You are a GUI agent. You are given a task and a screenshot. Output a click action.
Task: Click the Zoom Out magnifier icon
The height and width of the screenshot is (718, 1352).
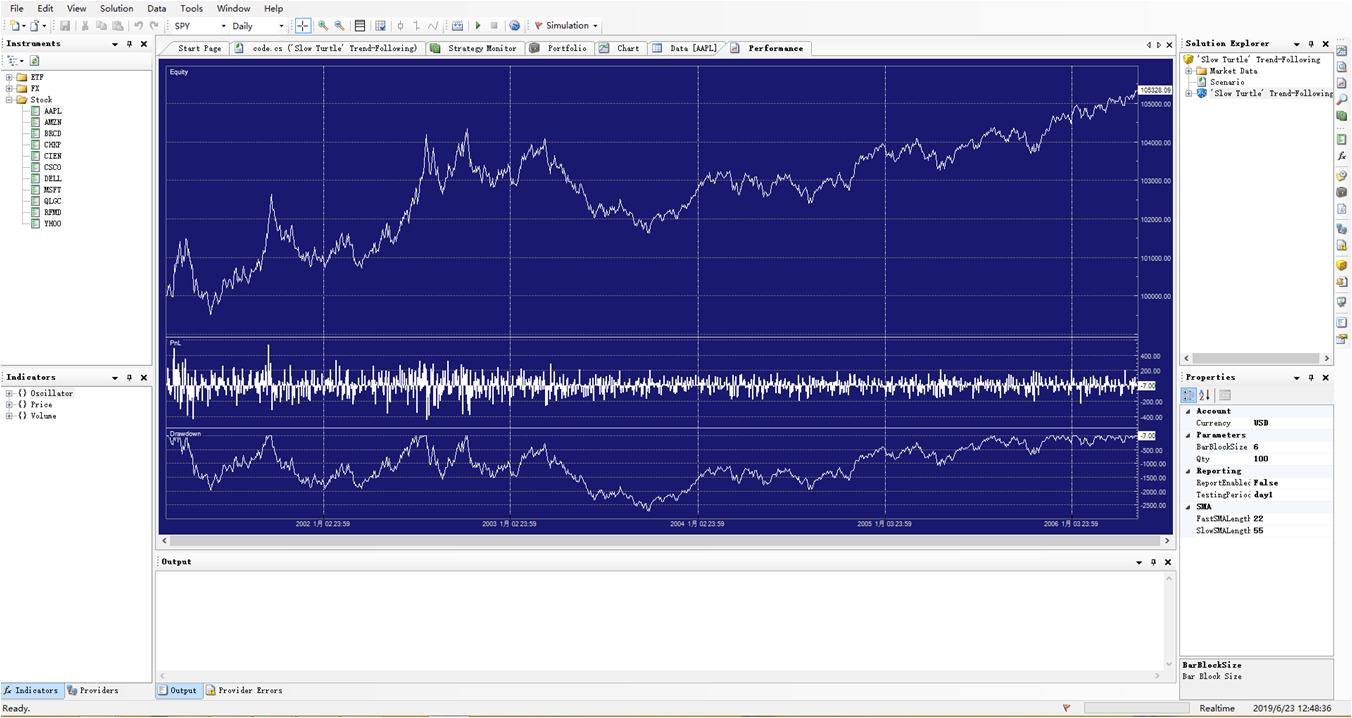tap(339, 26)
